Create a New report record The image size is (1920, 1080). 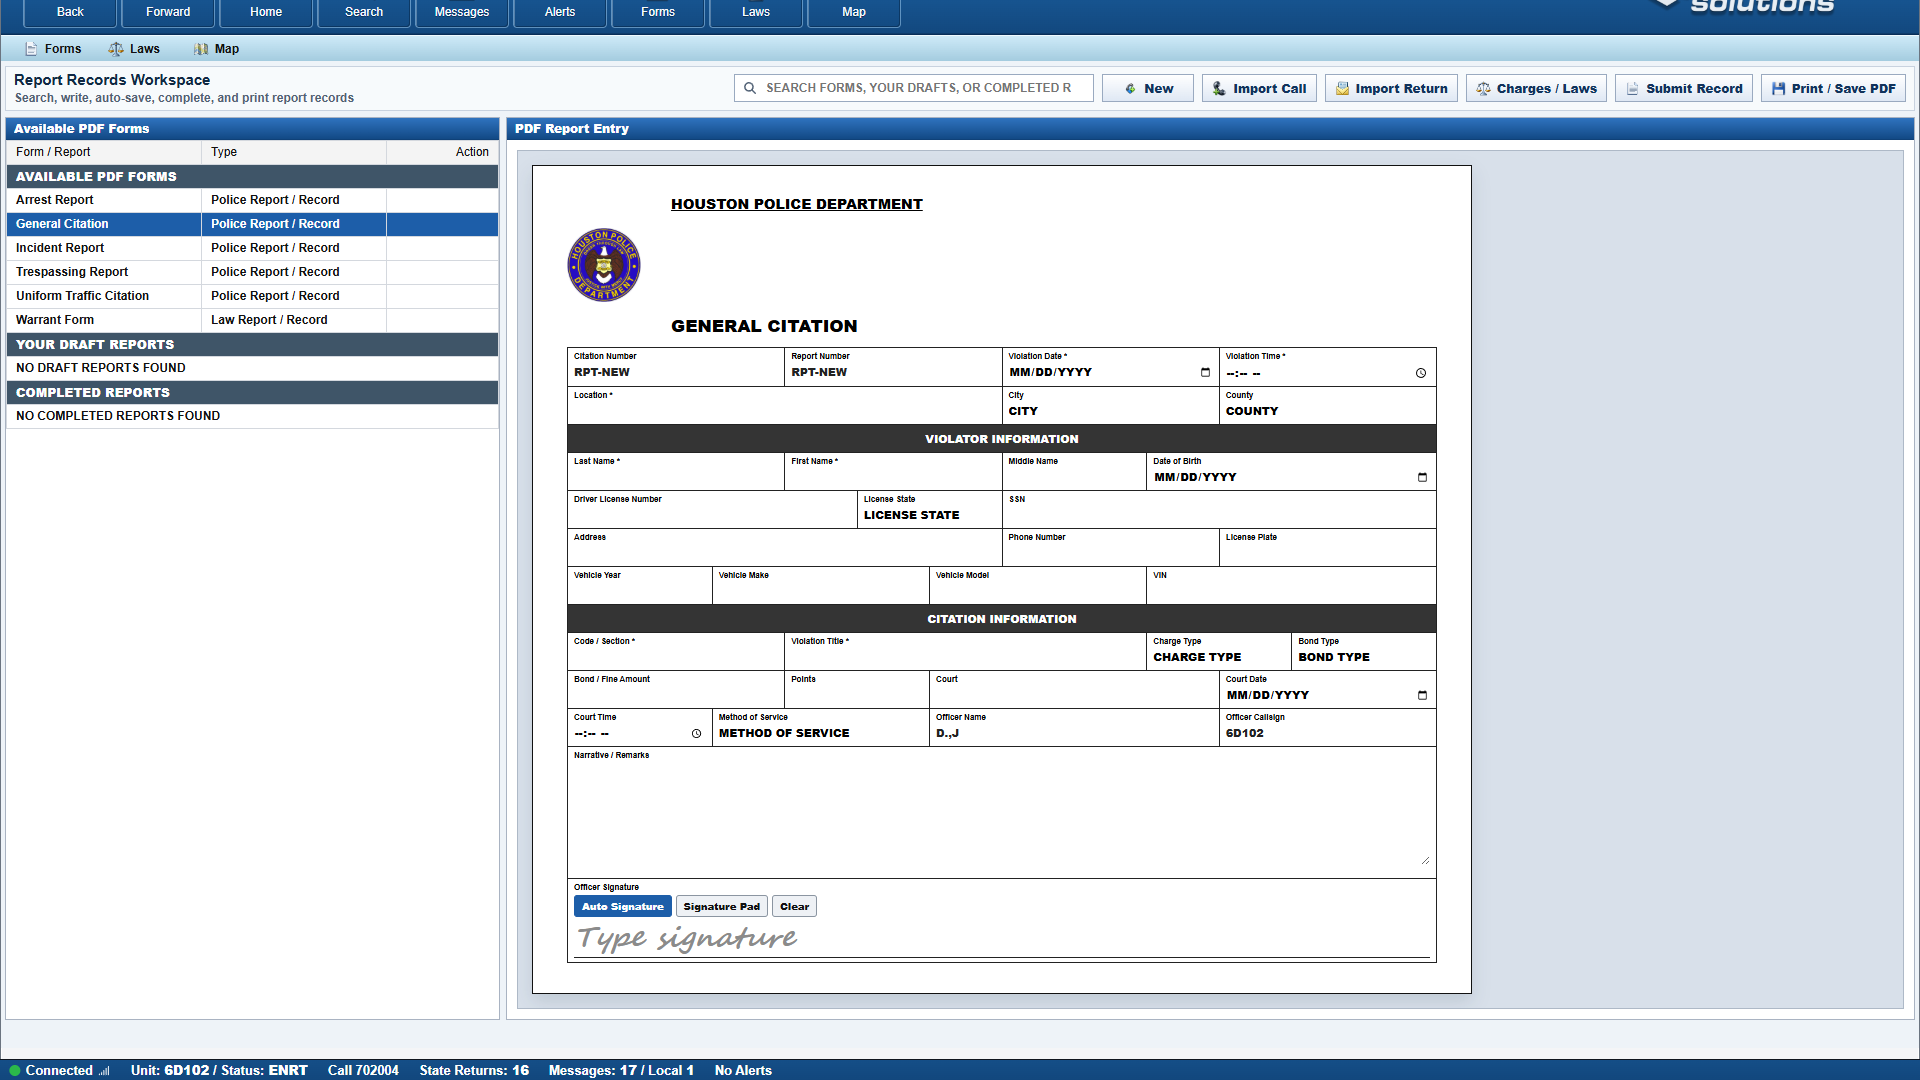(x=1148, y=88)
